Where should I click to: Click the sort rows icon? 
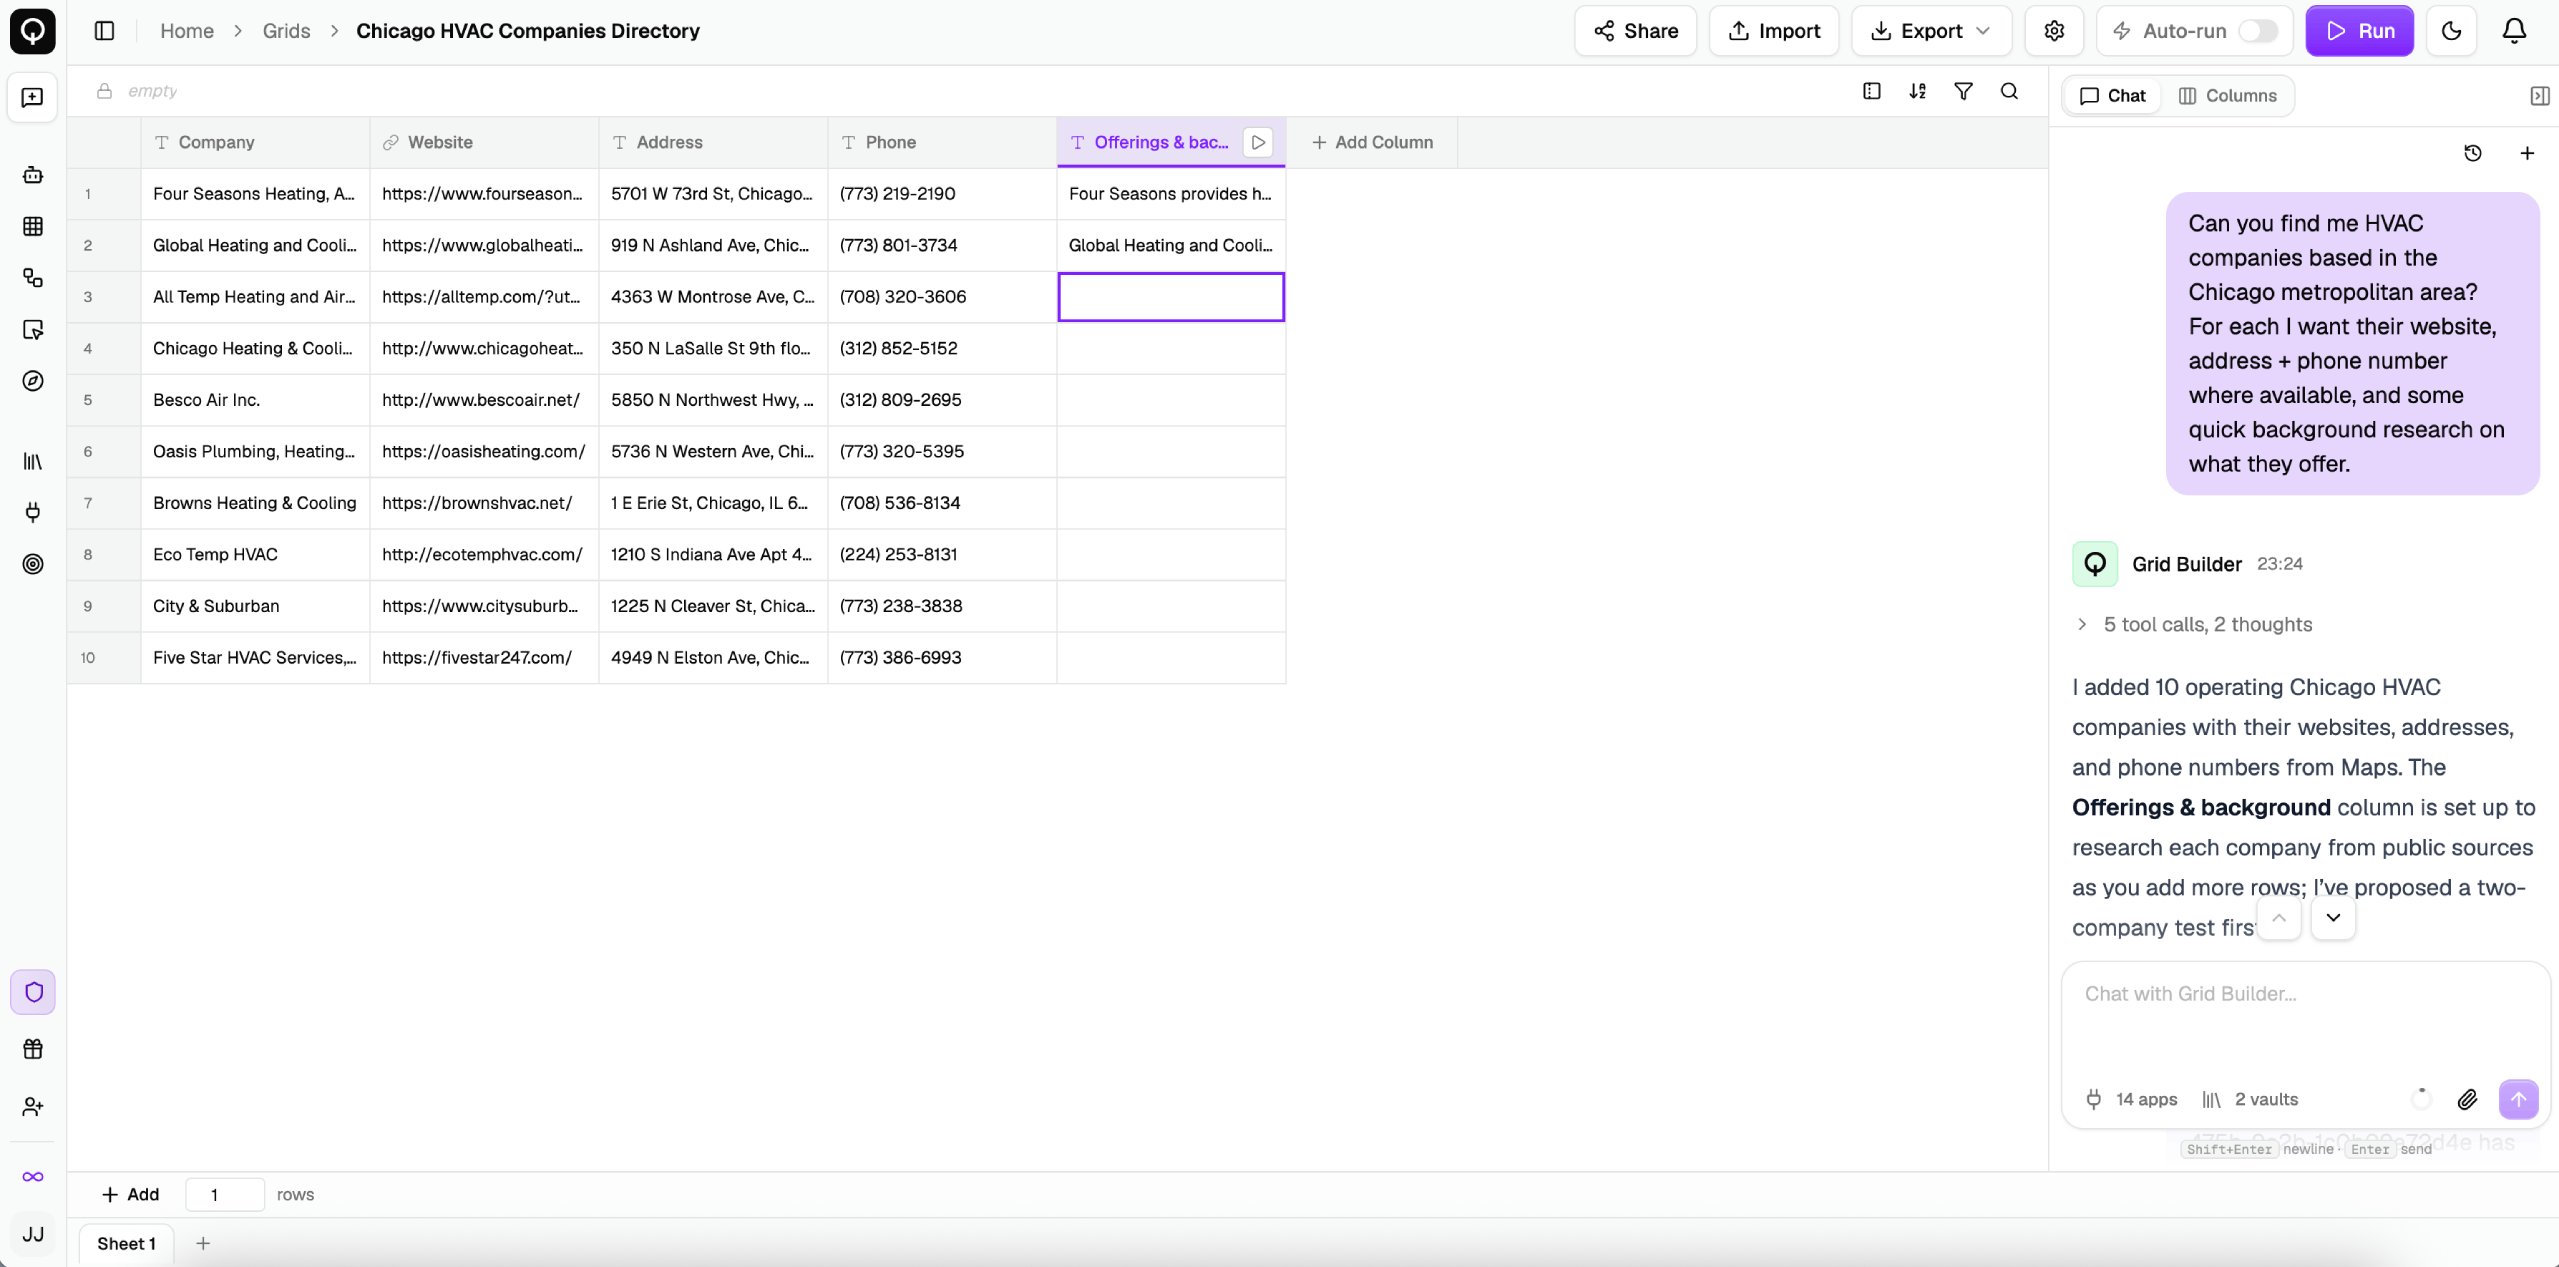1917,91
